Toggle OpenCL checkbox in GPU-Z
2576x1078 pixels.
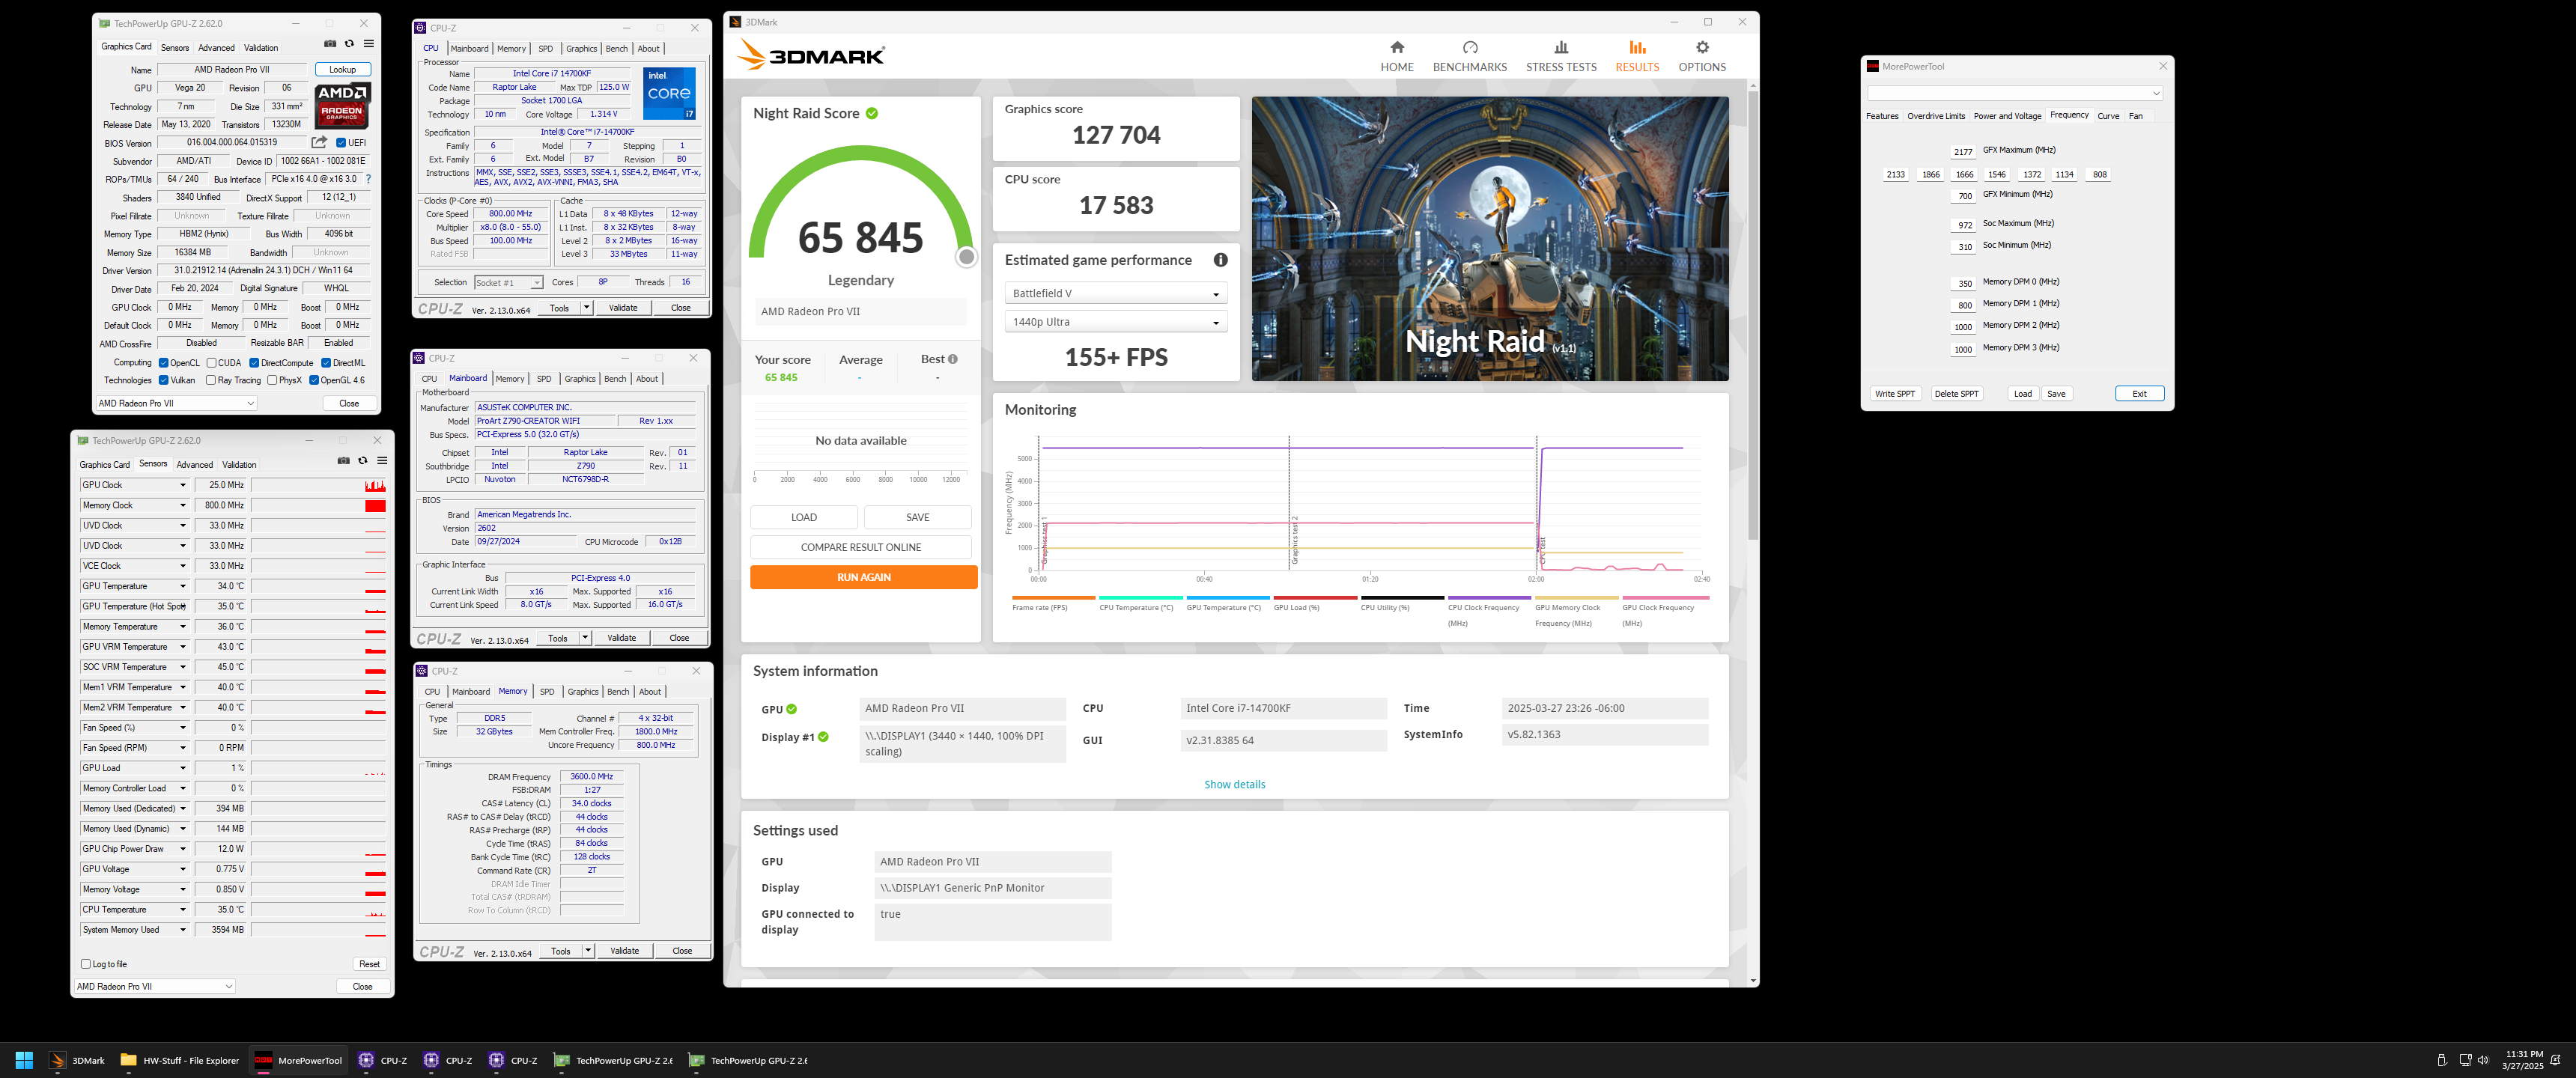click(x=163, y=363)
